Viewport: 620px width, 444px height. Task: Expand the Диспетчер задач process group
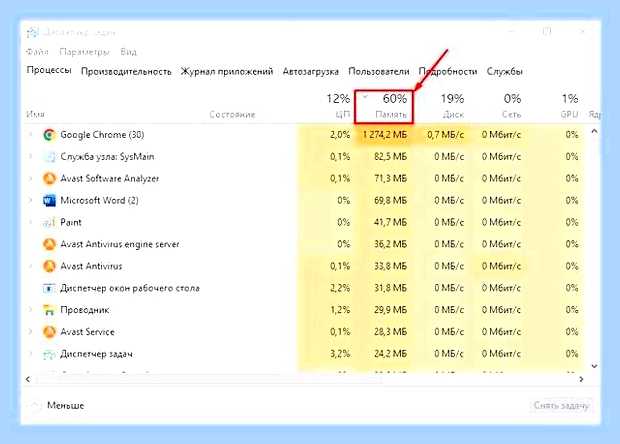coord(31,354)
